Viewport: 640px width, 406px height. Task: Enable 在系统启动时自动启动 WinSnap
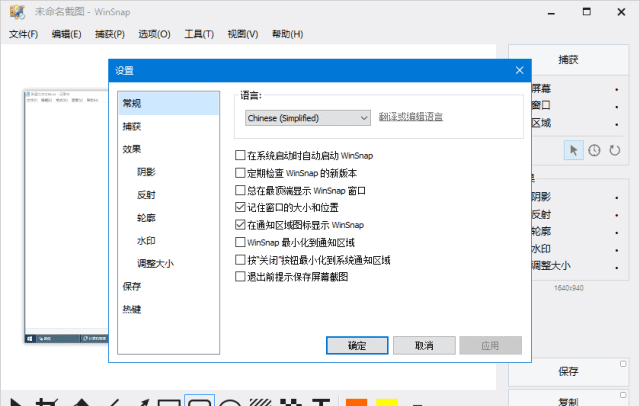pos(240,155)
